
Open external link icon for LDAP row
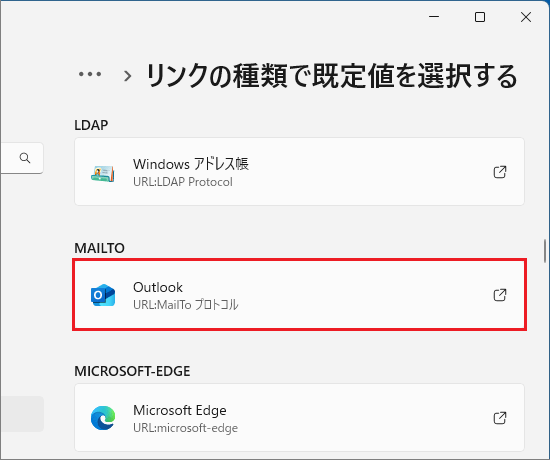pos(500,172)
